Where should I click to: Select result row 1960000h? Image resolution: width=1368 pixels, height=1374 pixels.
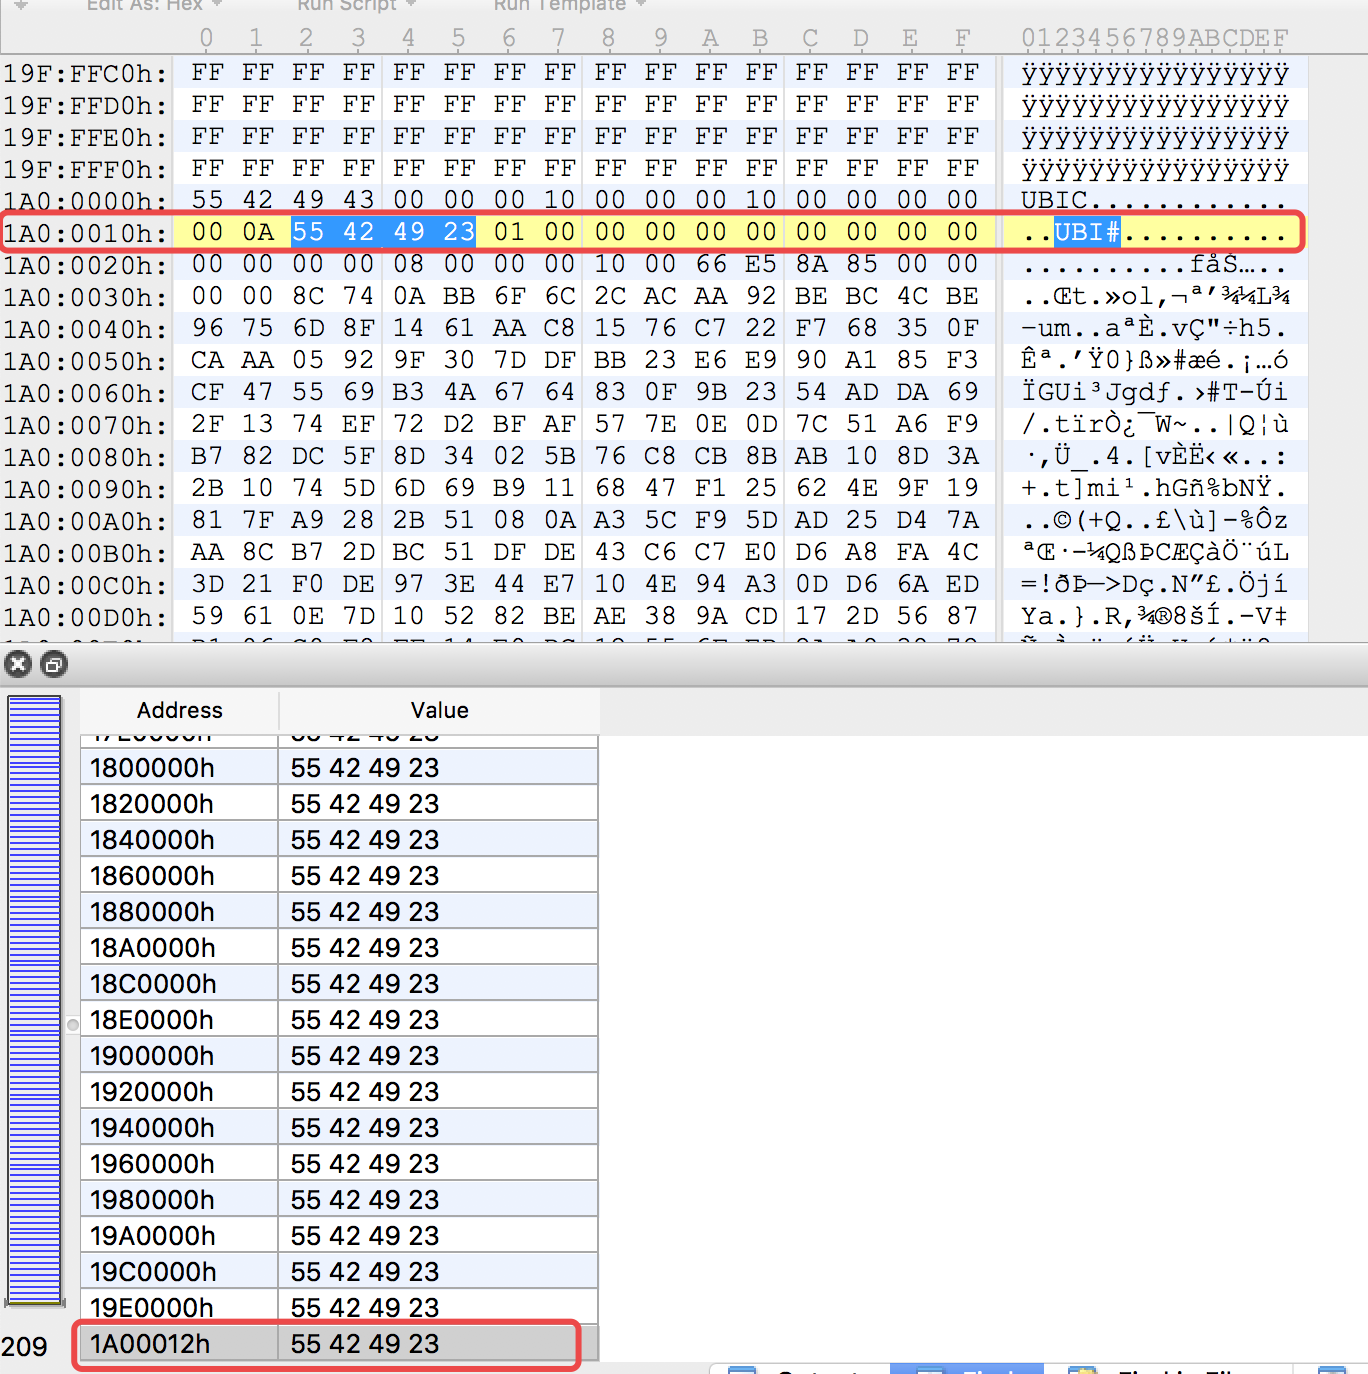(339, 1164)
